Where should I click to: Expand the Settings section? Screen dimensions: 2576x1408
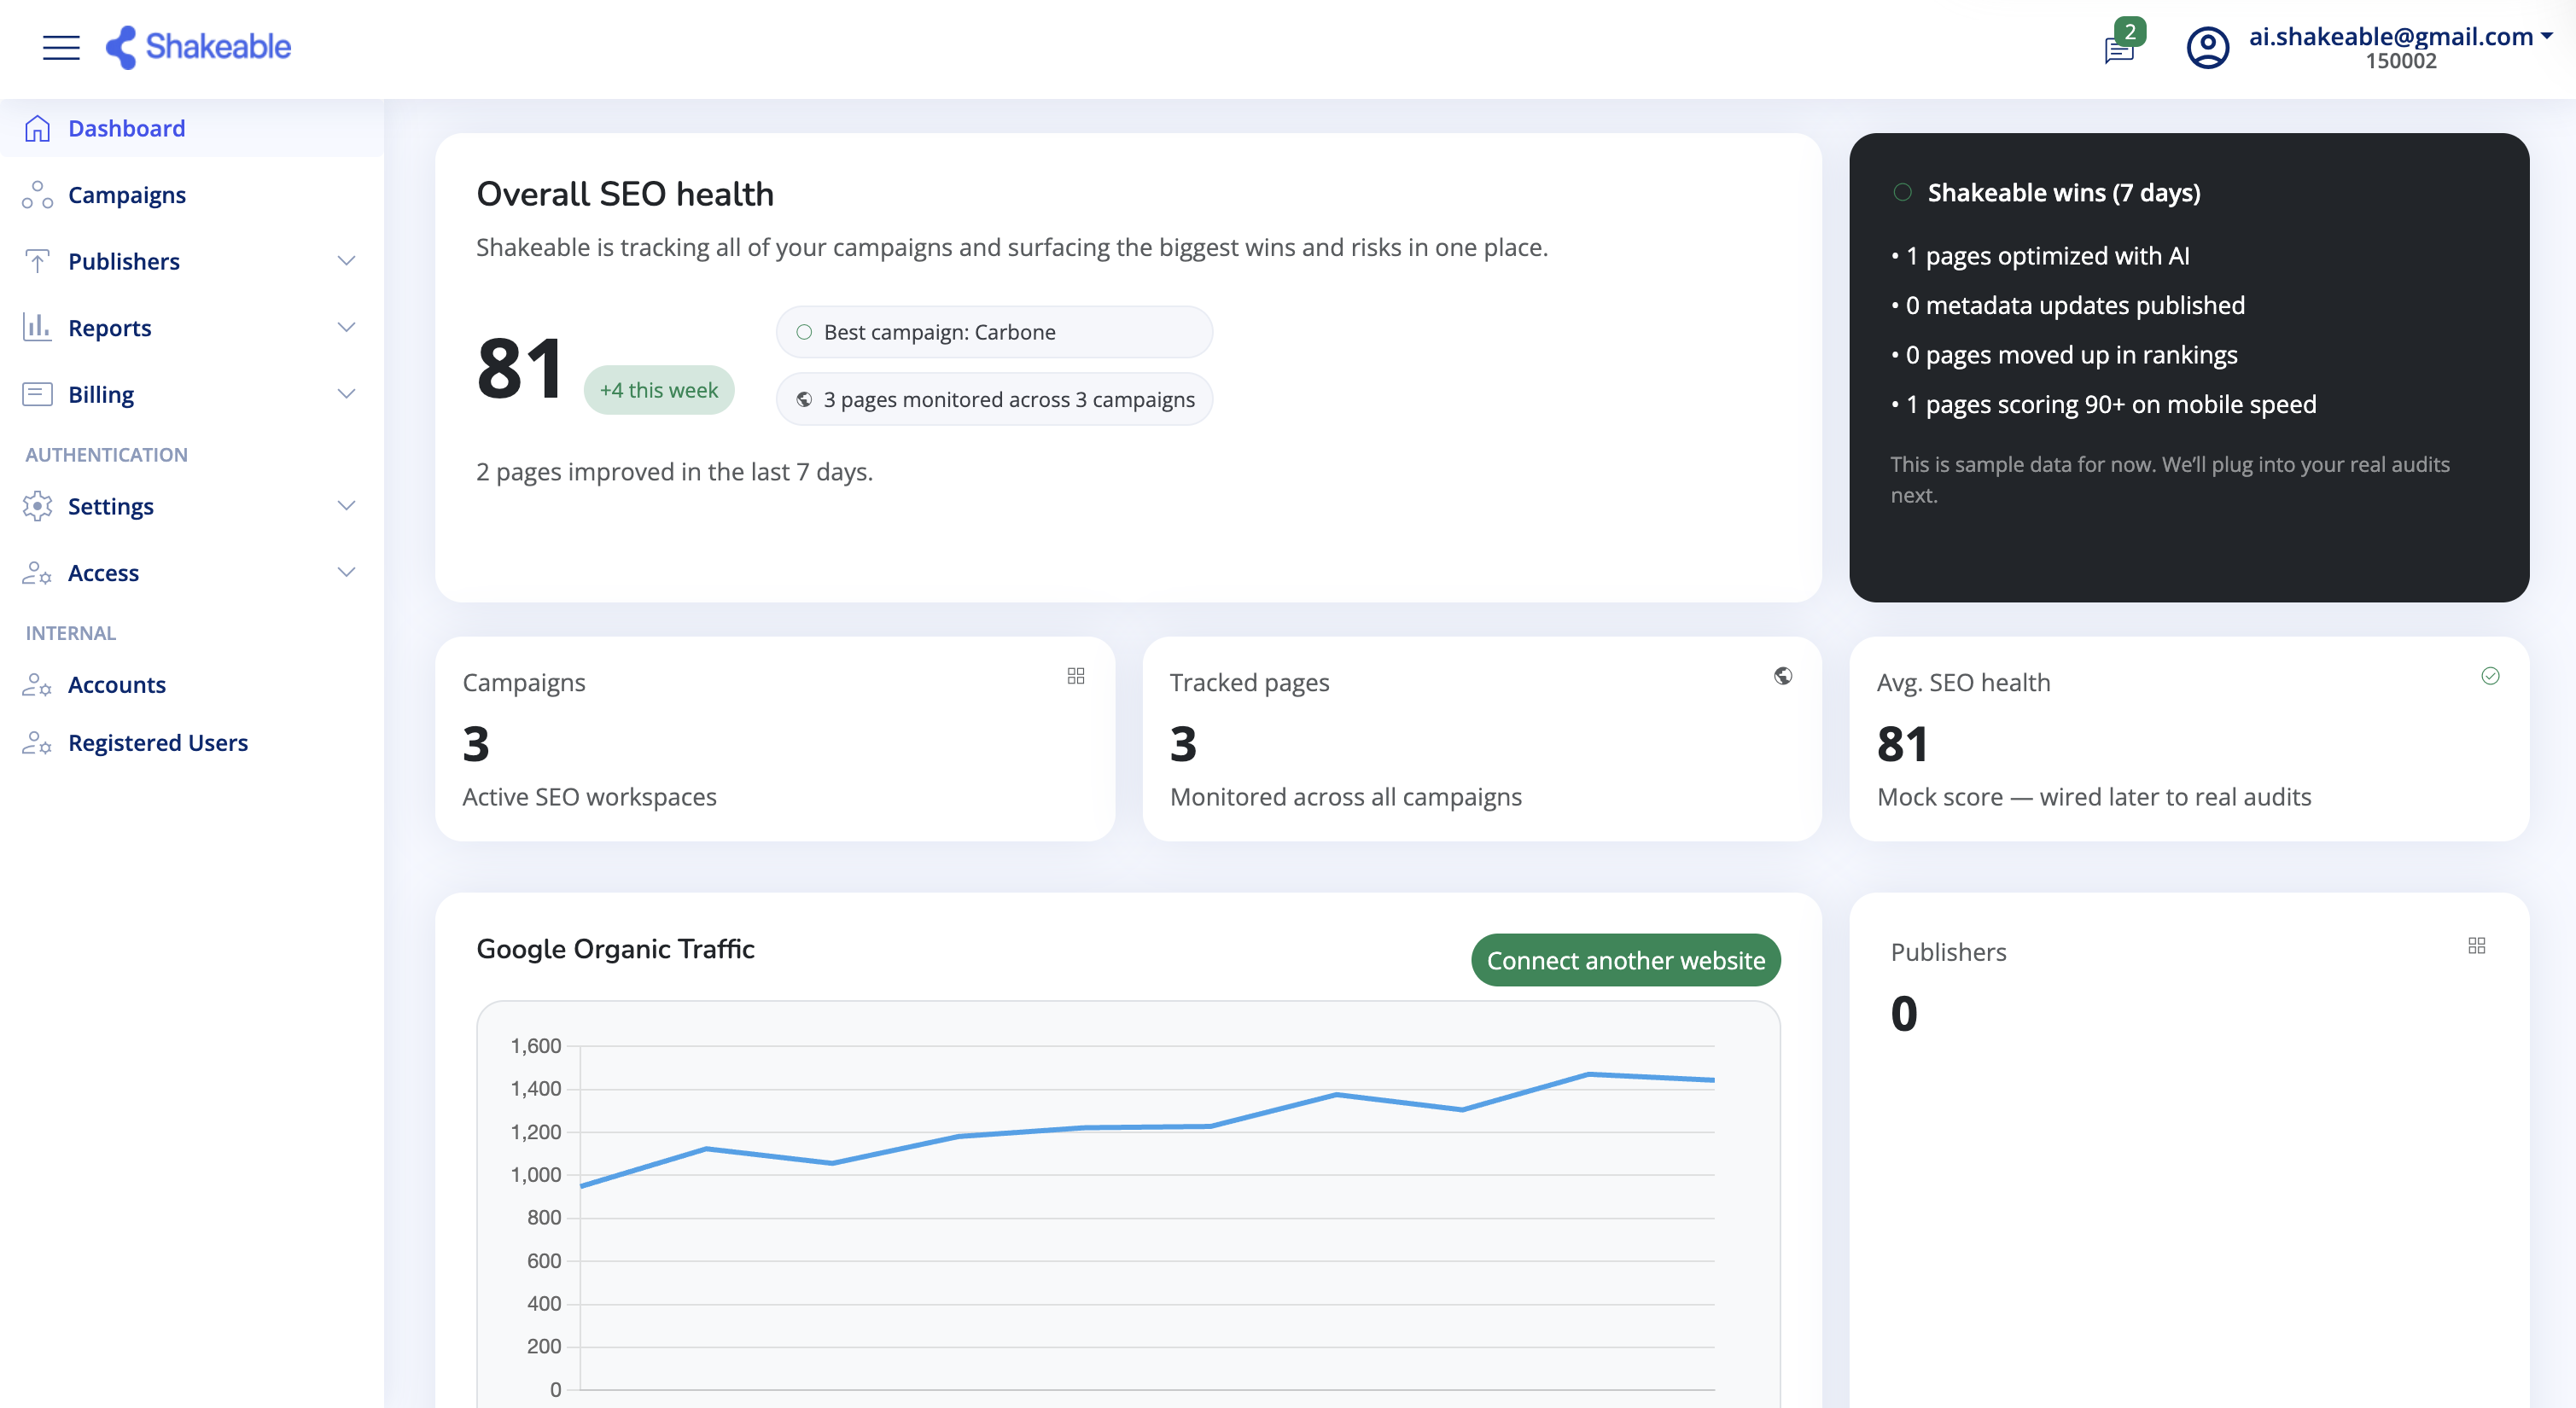(346, 506)
